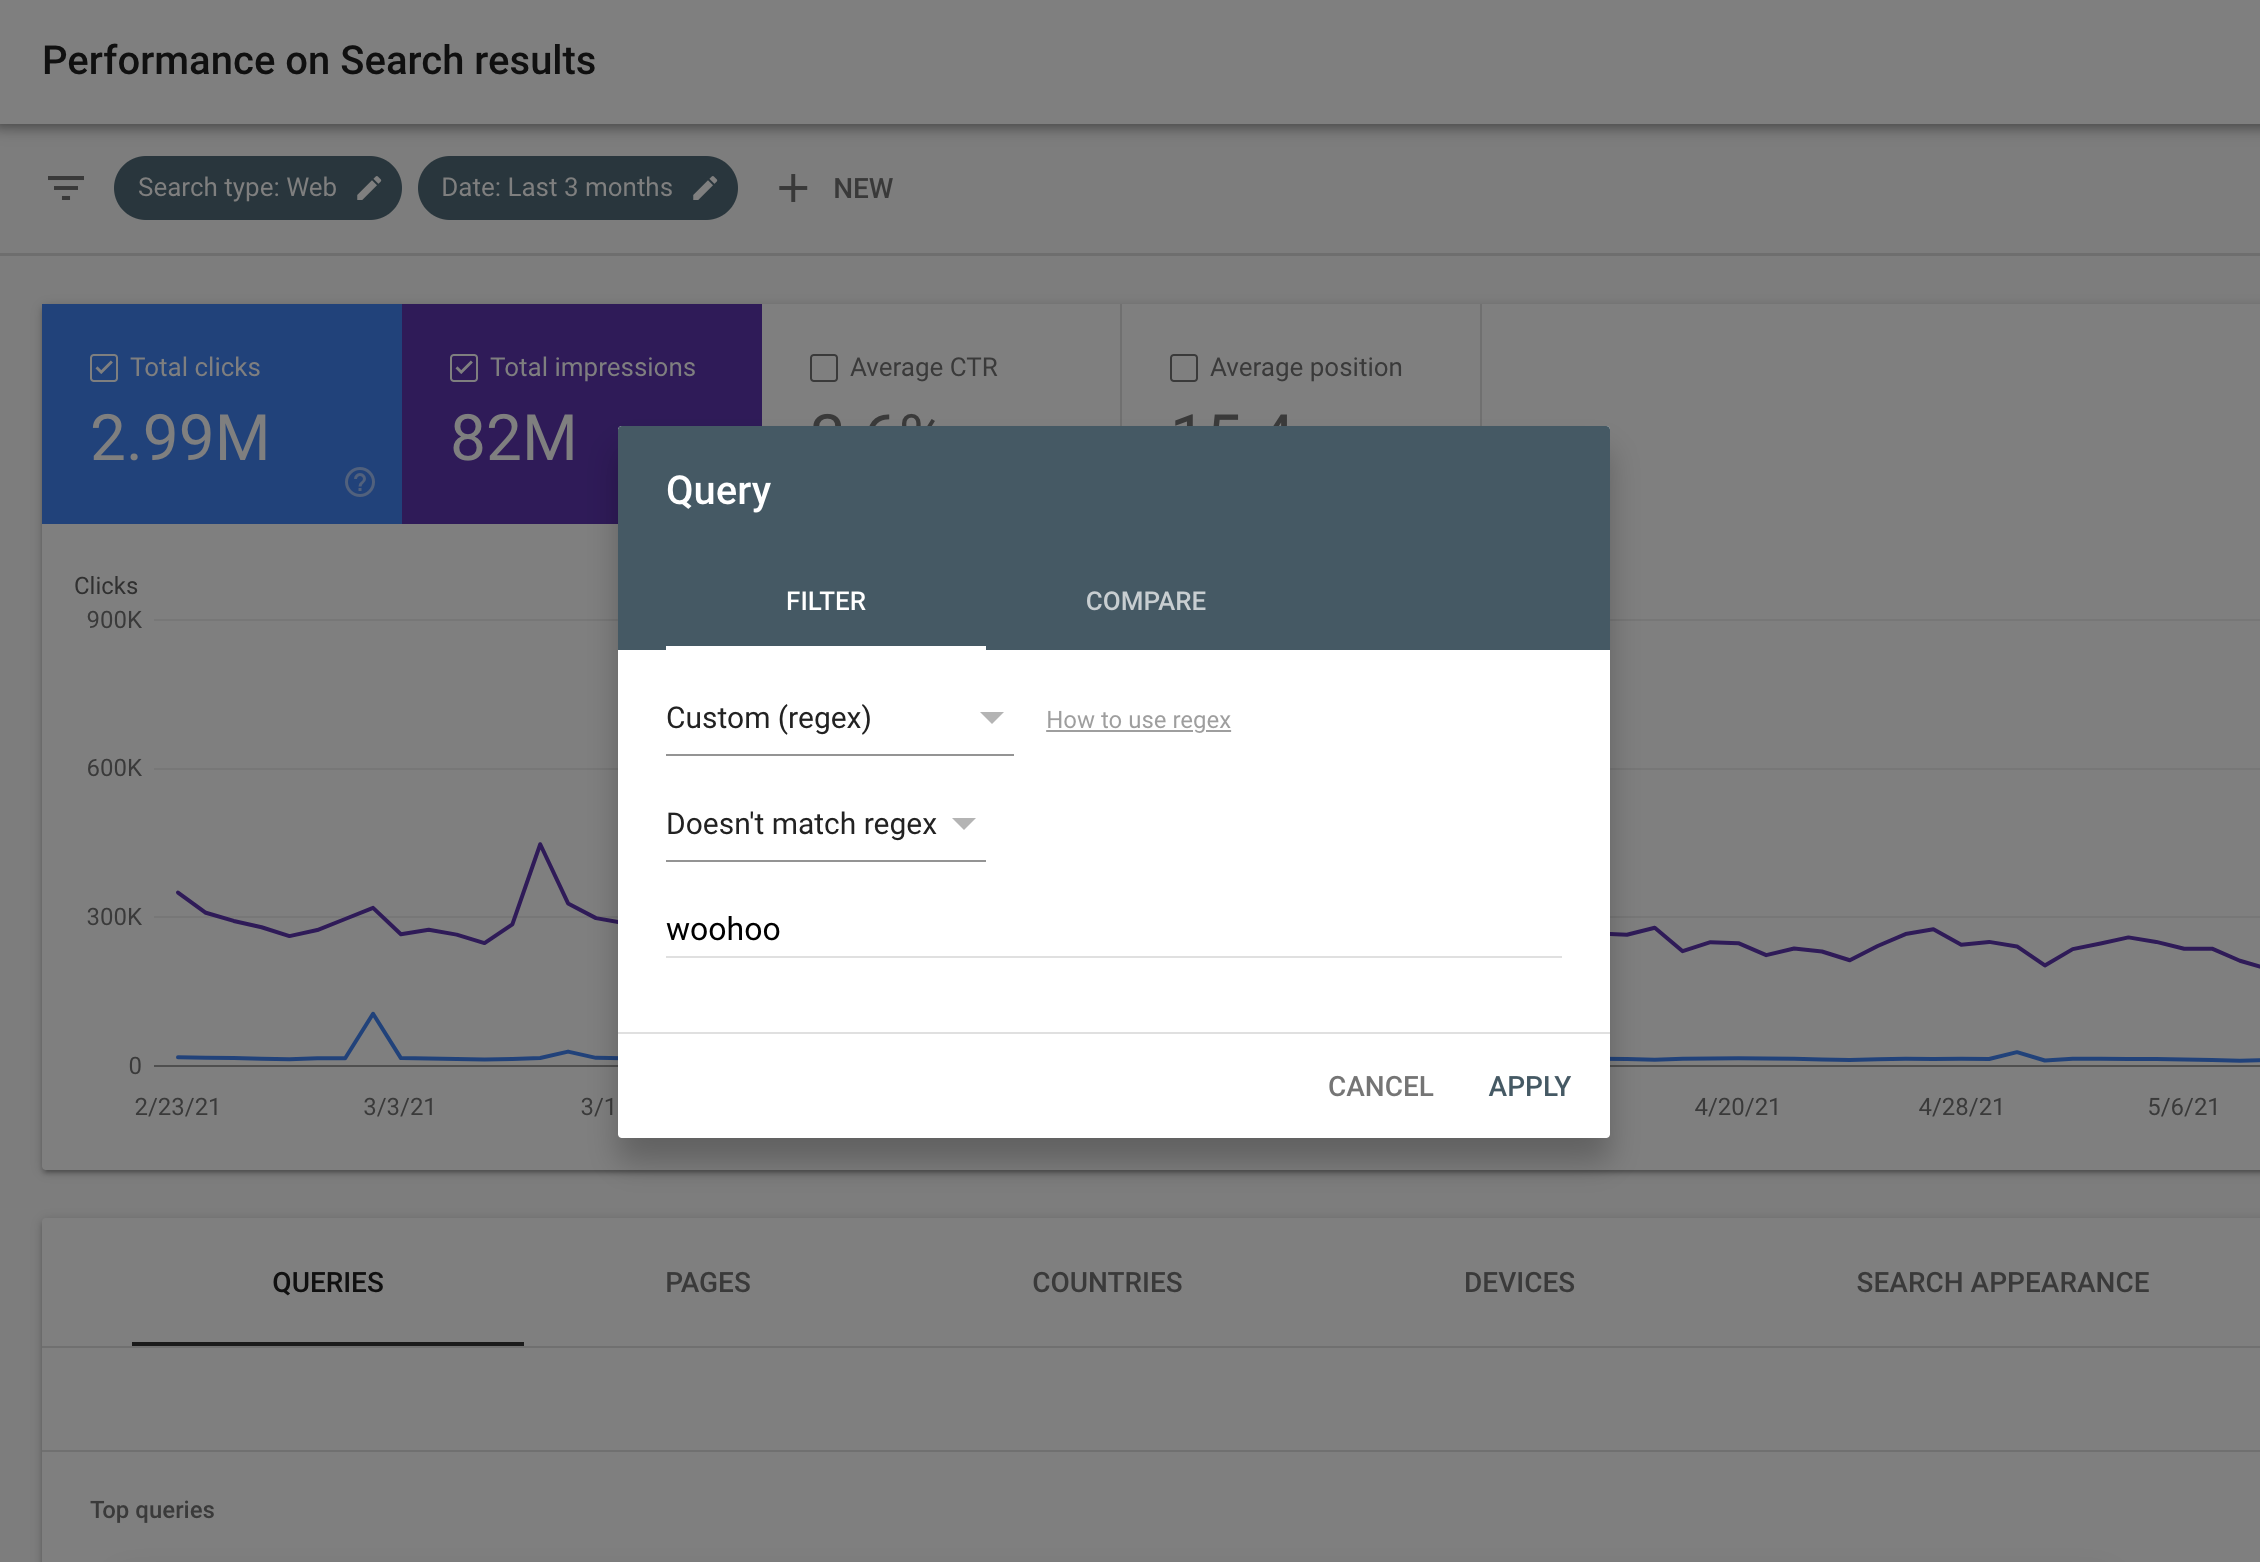2260x1562 pixels.
Task: Switch to the PAGES tab below chart
Action: click(x=709, y=1280)
